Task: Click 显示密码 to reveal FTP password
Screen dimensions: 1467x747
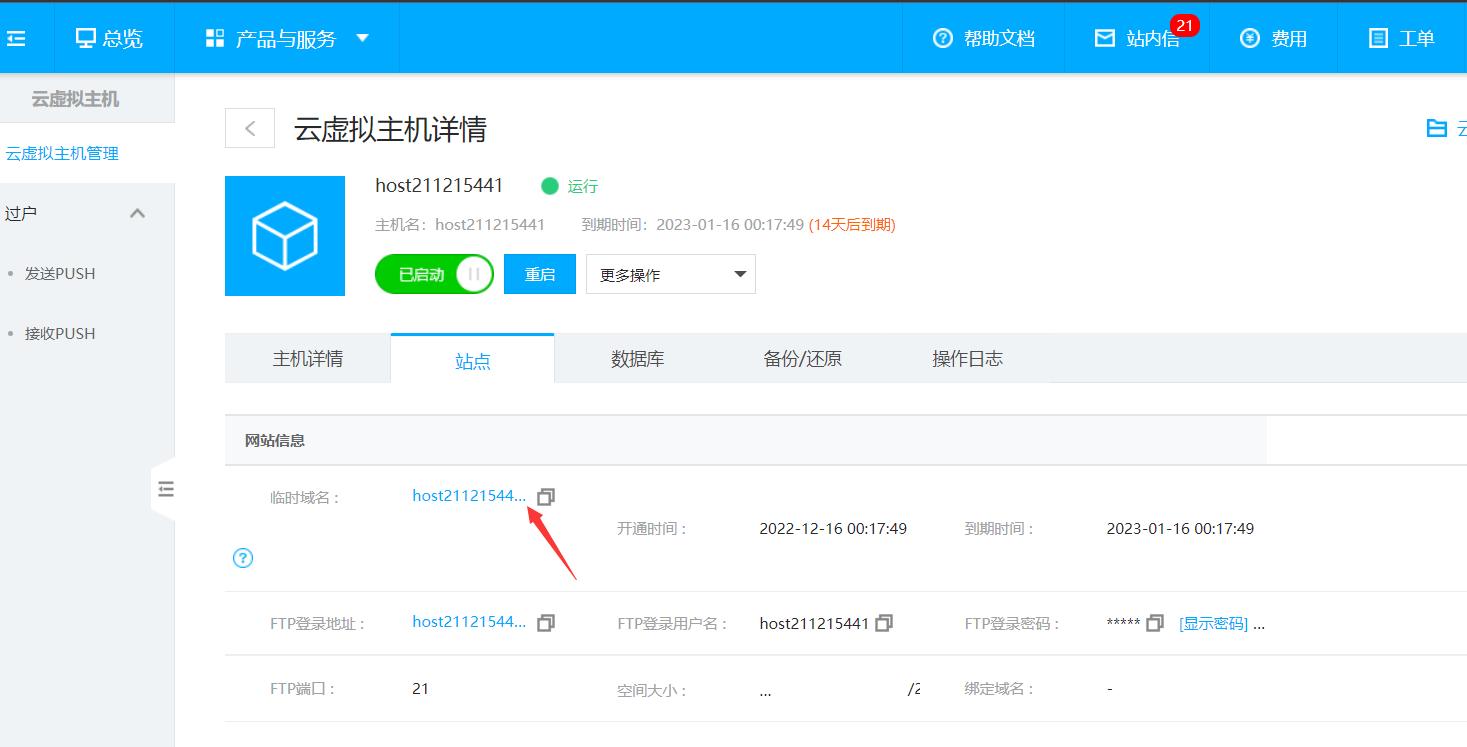Action: pos(1212,622)
